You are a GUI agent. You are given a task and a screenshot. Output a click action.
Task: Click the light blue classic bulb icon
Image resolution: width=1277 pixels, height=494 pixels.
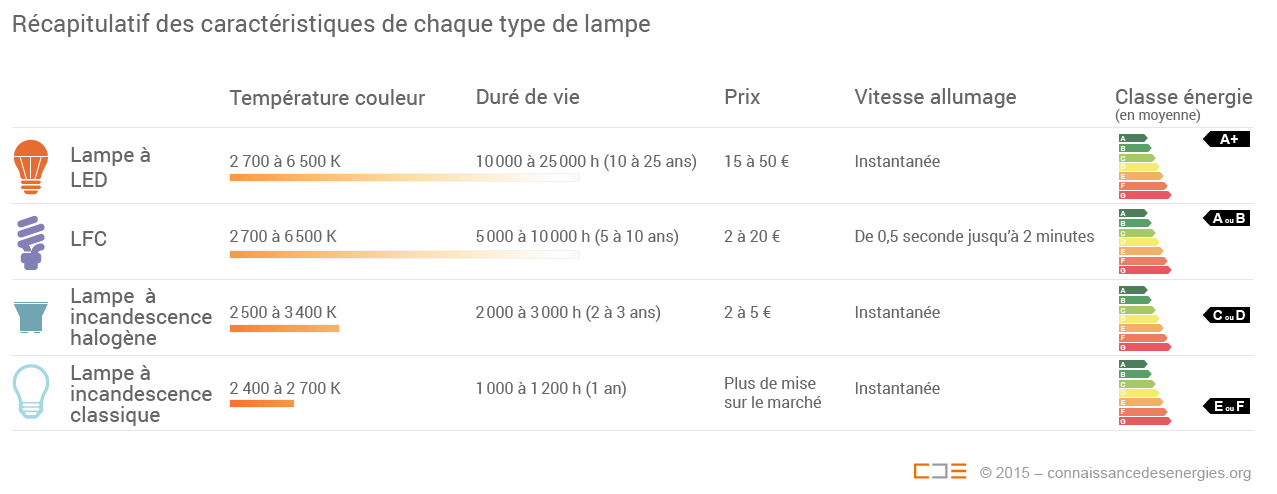(x=31, y=392)
